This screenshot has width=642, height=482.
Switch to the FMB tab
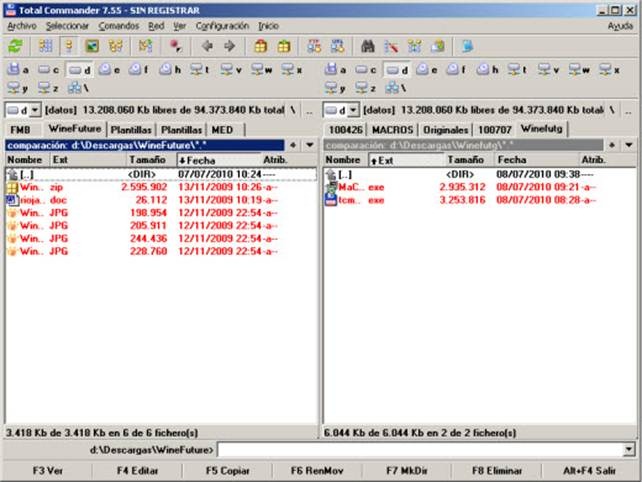20,129
